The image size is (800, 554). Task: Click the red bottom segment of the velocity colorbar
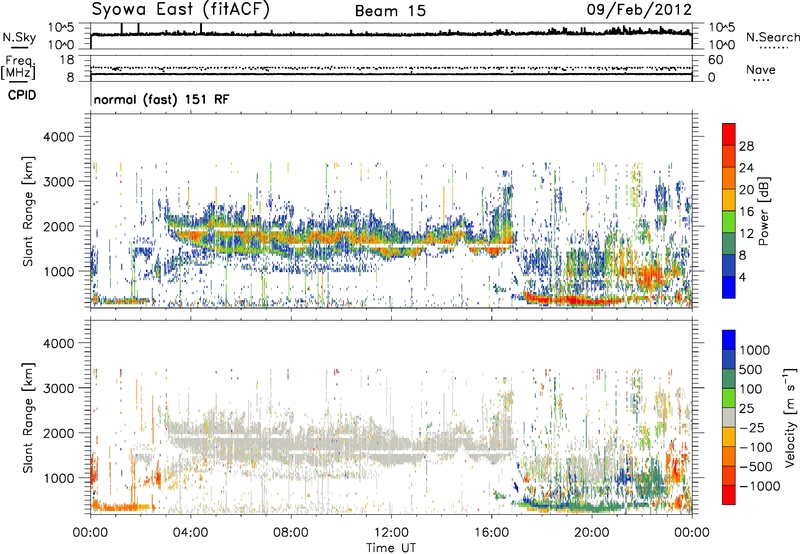pos(729,495)
